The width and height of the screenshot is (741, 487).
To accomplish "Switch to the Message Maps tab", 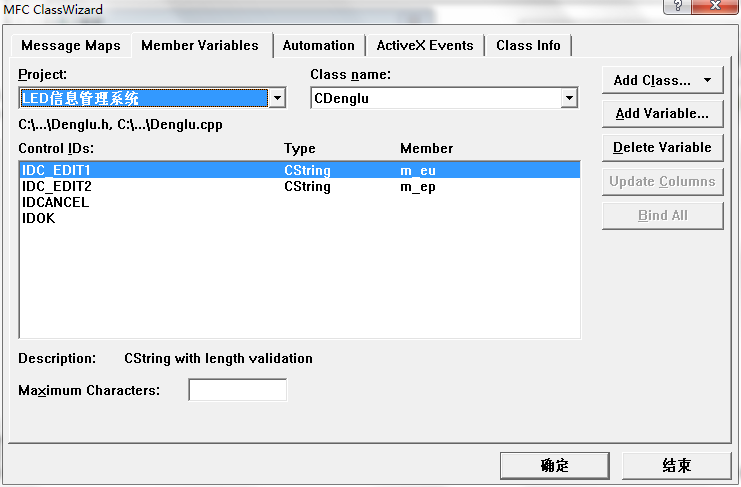I will pos(71,46).
